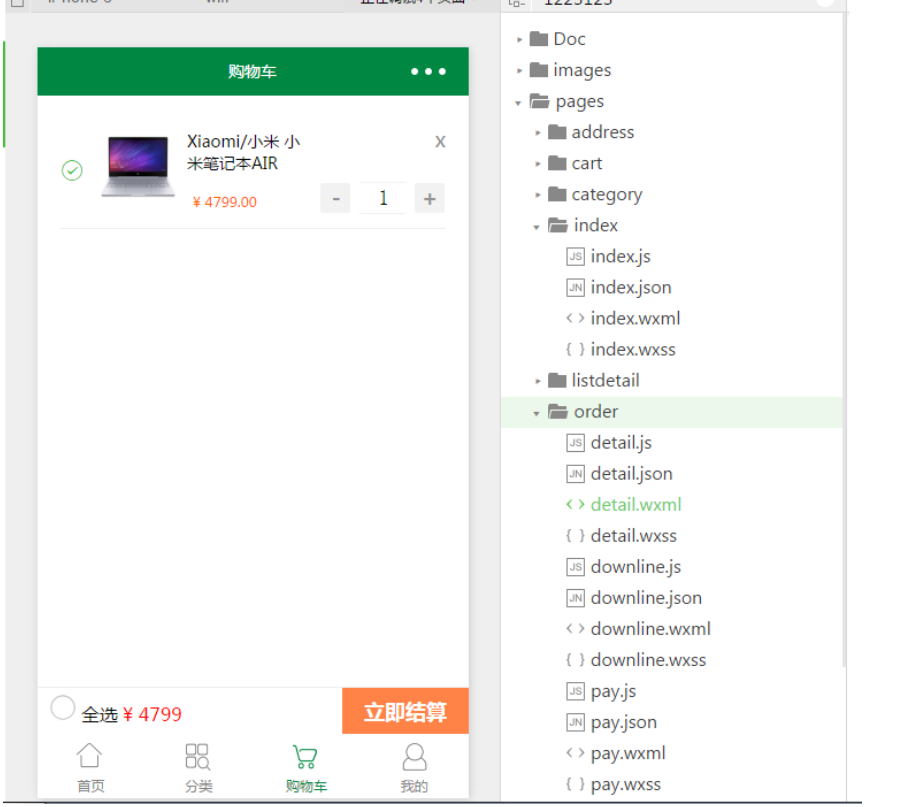This screenshot has height=807, width=898.
Task: Click the 分类 tab label
Action: coord(199,786)
